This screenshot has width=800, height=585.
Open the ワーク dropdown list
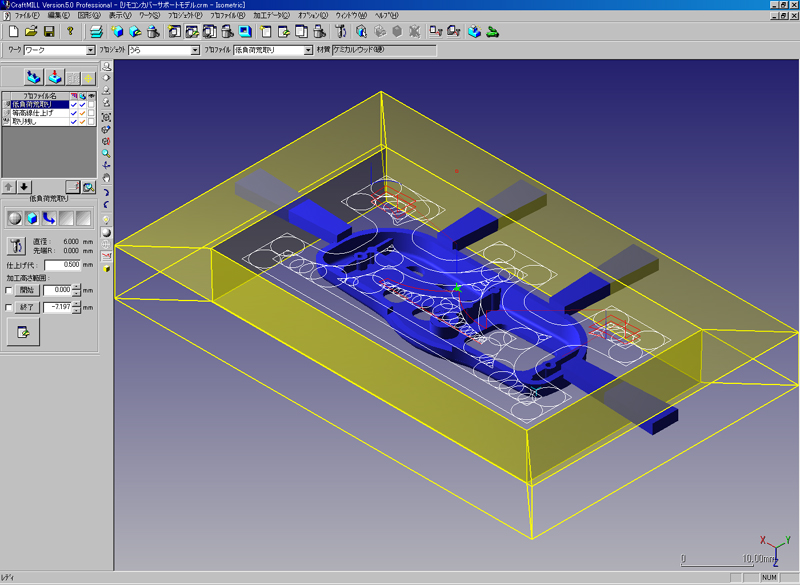[91, 50]
